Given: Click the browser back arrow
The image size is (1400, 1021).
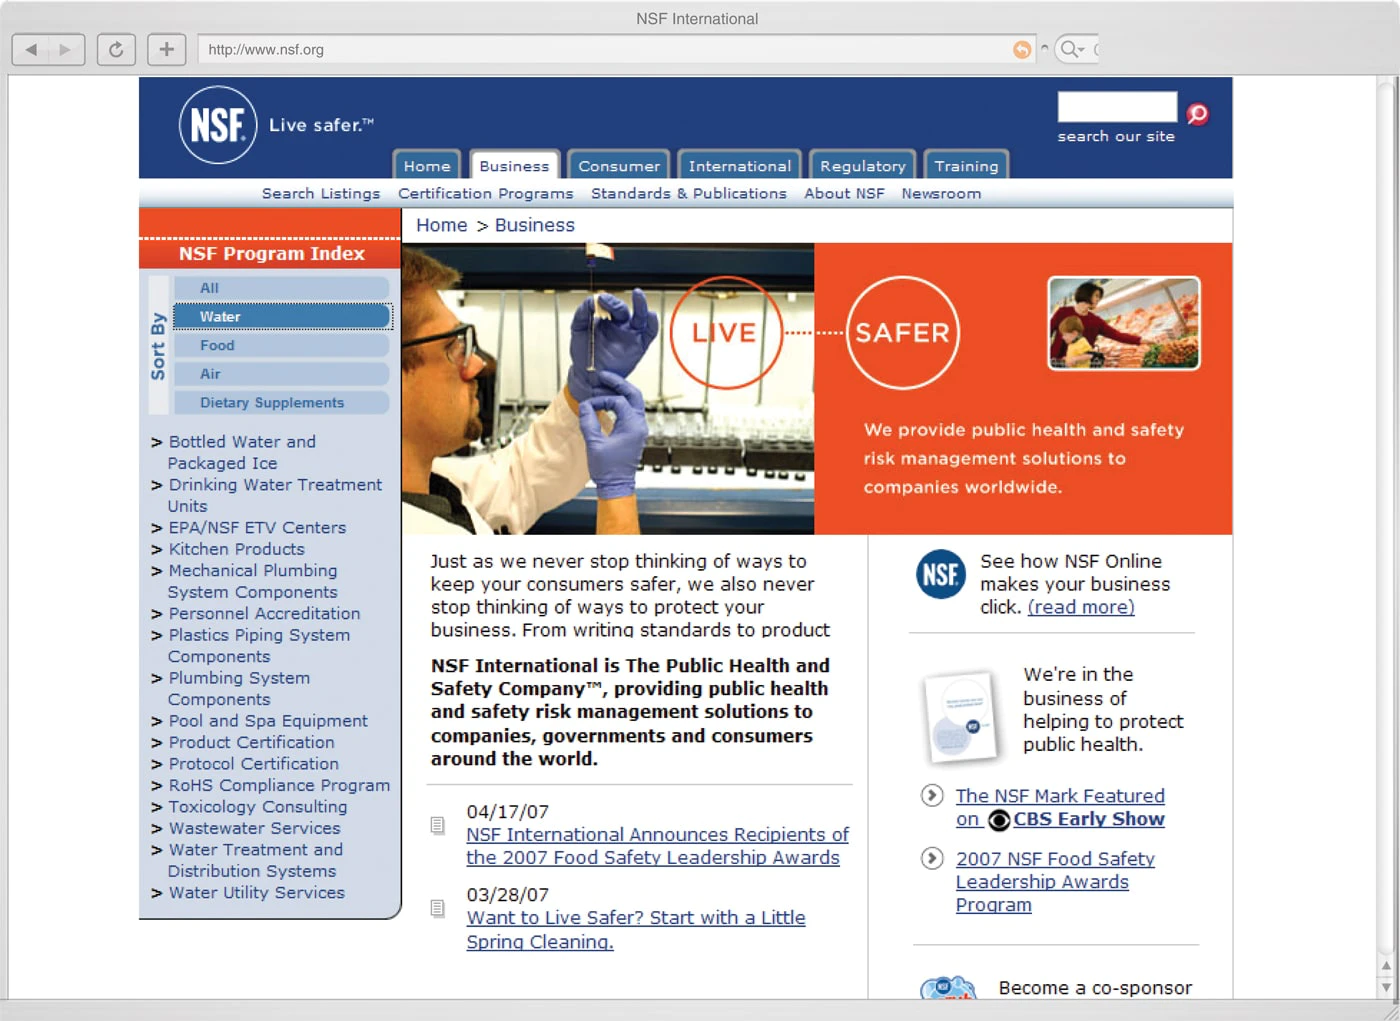Looking at the screenshot, I should click(x=31, y=48).
